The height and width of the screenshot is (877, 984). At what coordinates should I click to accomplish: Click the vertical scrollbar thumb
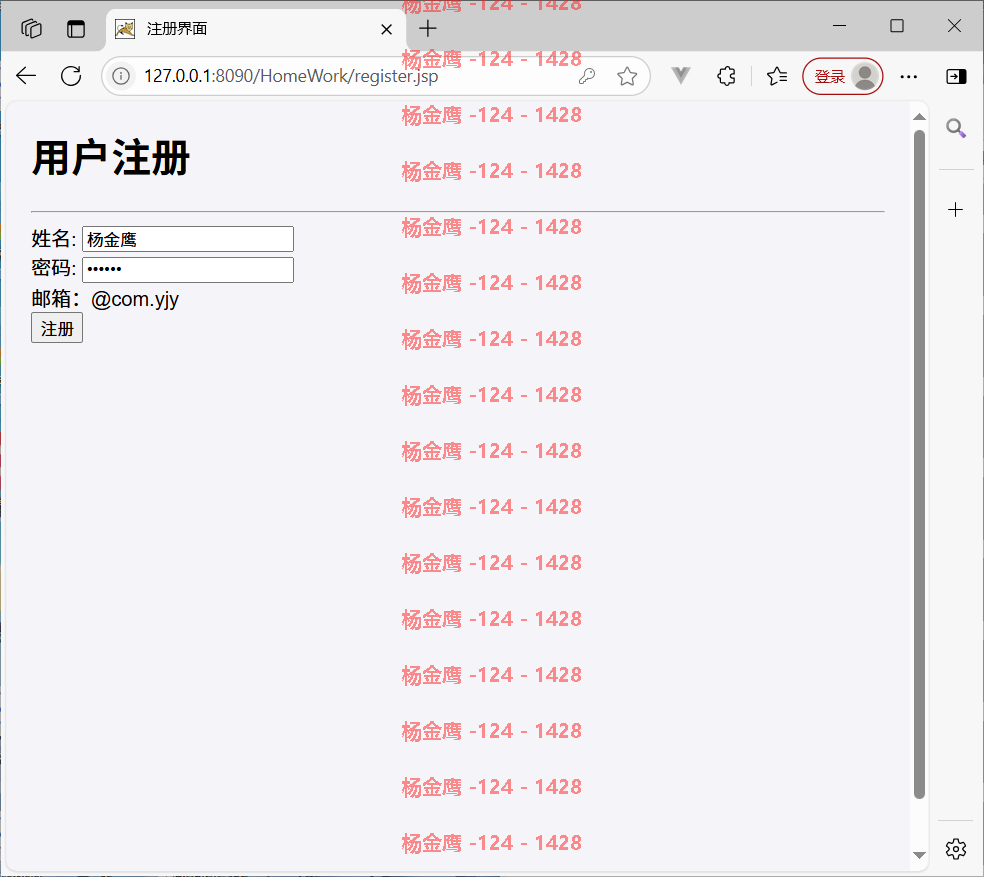click(x=919, y=465)
